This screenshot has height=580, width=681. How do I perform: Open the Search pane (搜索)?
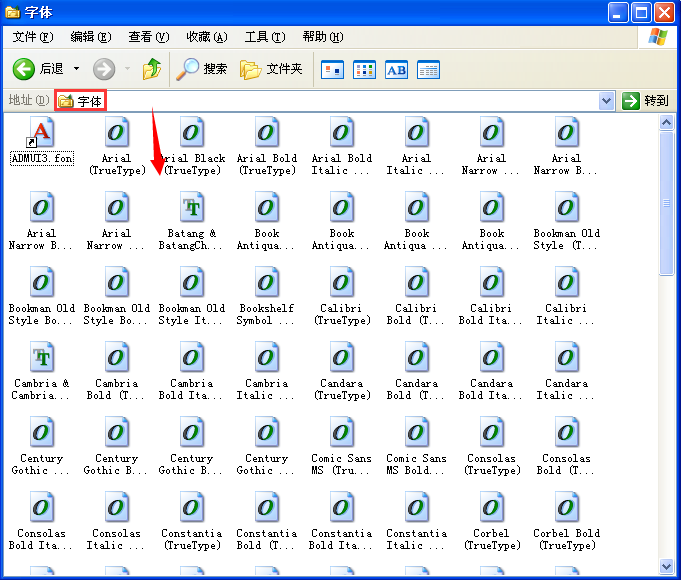click(x=202, y=69)
